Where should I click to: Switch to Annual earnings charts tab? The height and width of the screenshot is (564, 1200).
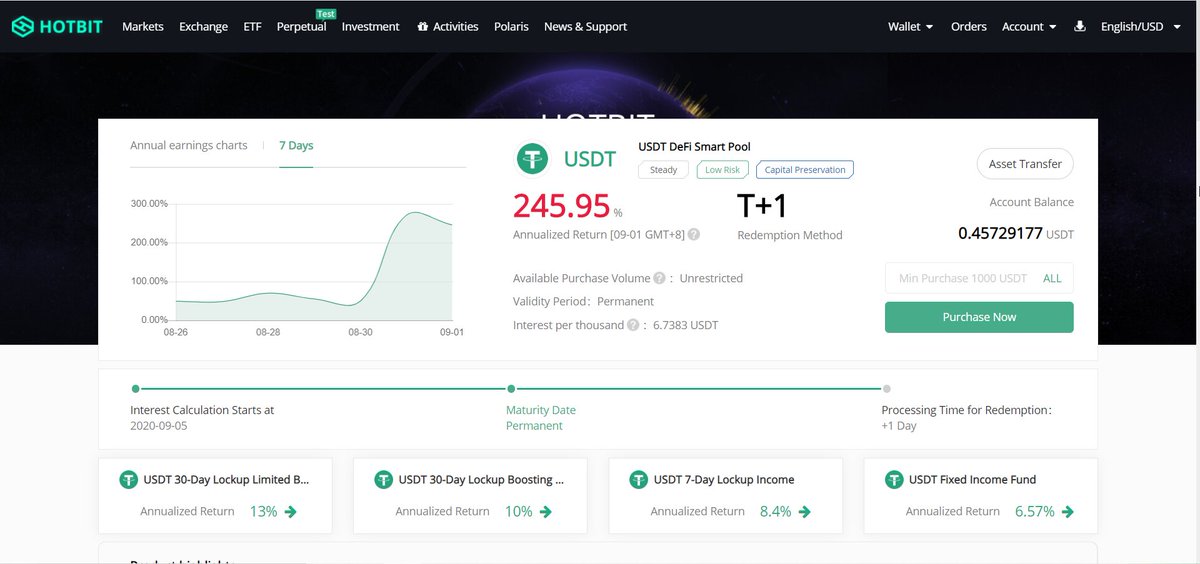point(189,145)
